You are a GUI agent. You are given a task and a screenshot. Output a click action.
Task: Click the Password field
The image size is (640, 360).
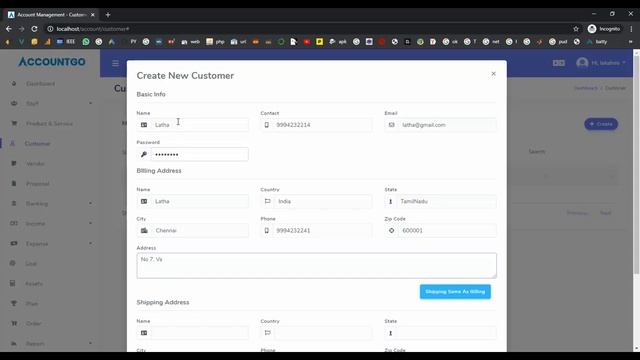pos(200,154)
